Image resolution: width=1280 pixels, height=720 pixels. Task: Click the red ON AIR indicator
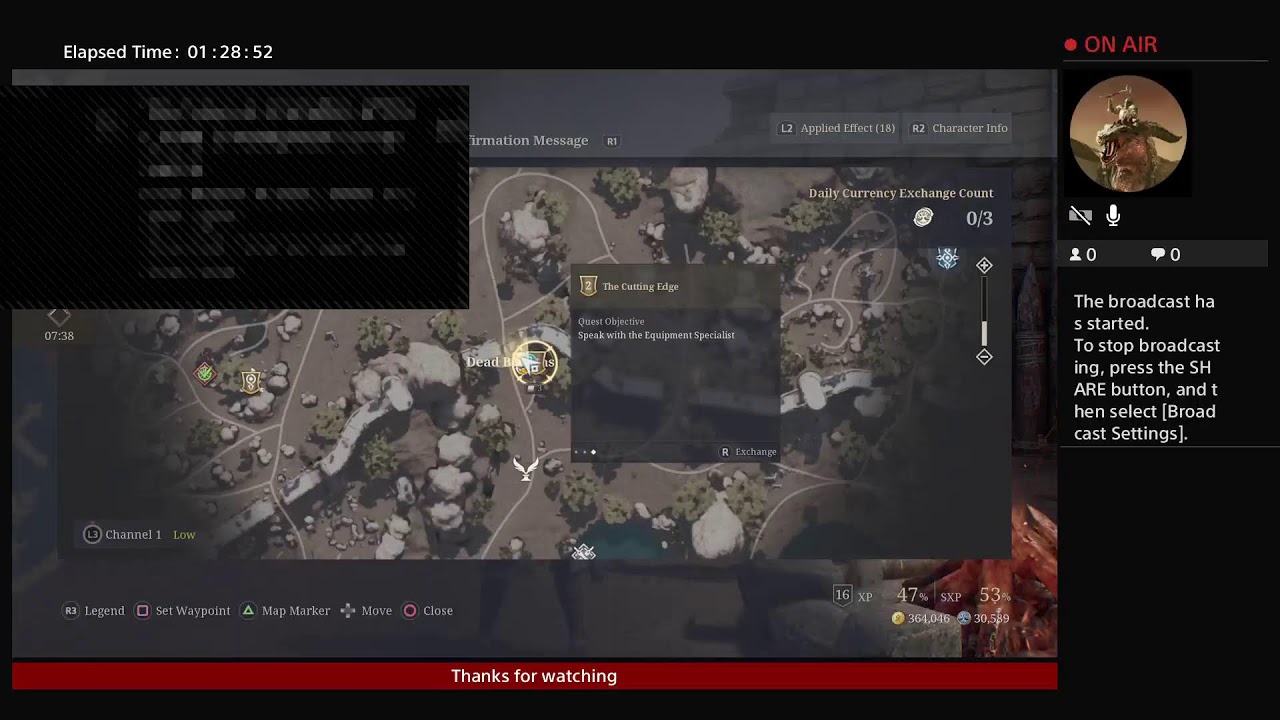click(1111, 45)
